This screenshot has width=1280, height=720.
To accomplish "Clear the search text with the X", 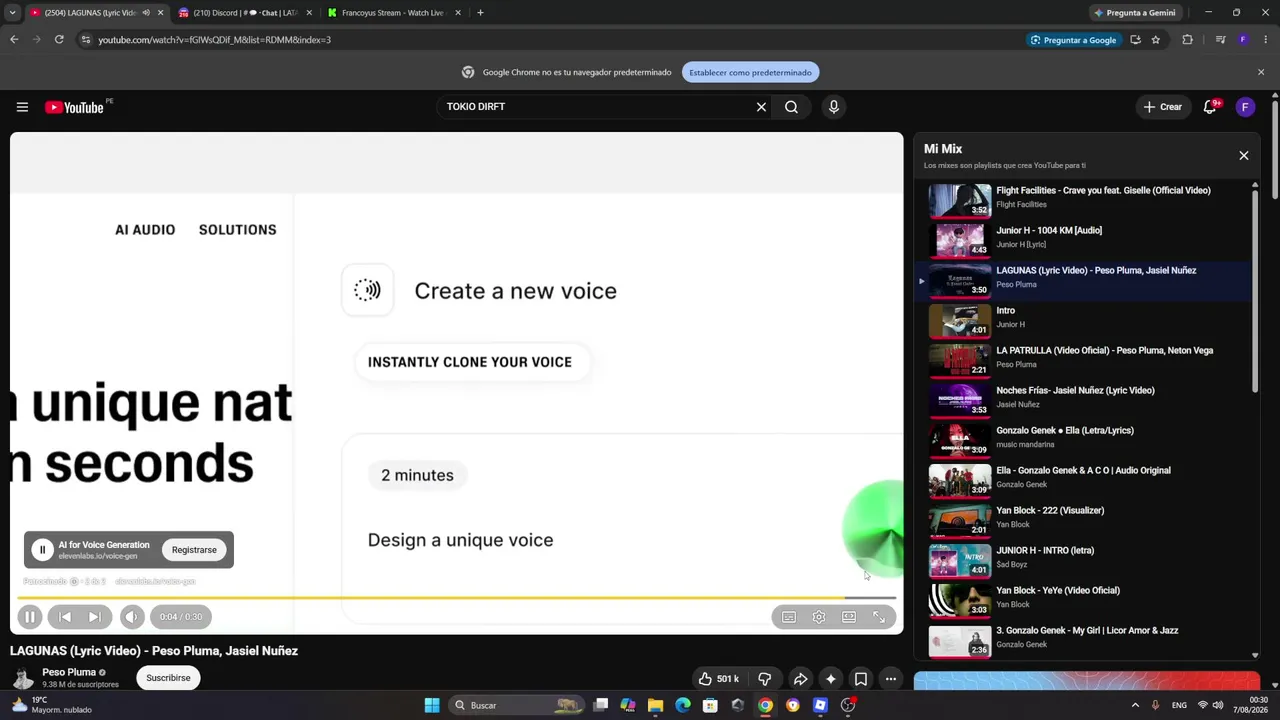I will pyautogui.click(x=761, y=107).
